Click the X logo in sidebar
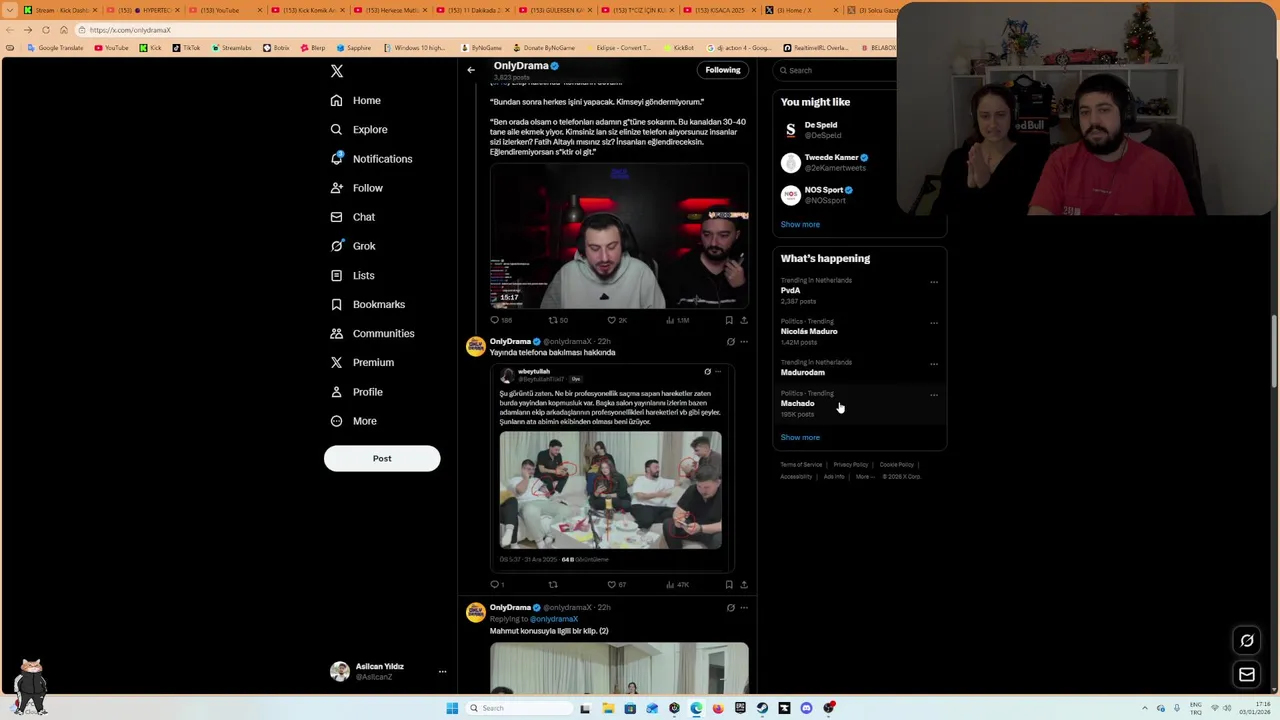The height and width of the screenshot is (720, 1280). click(x=337, y=71)
